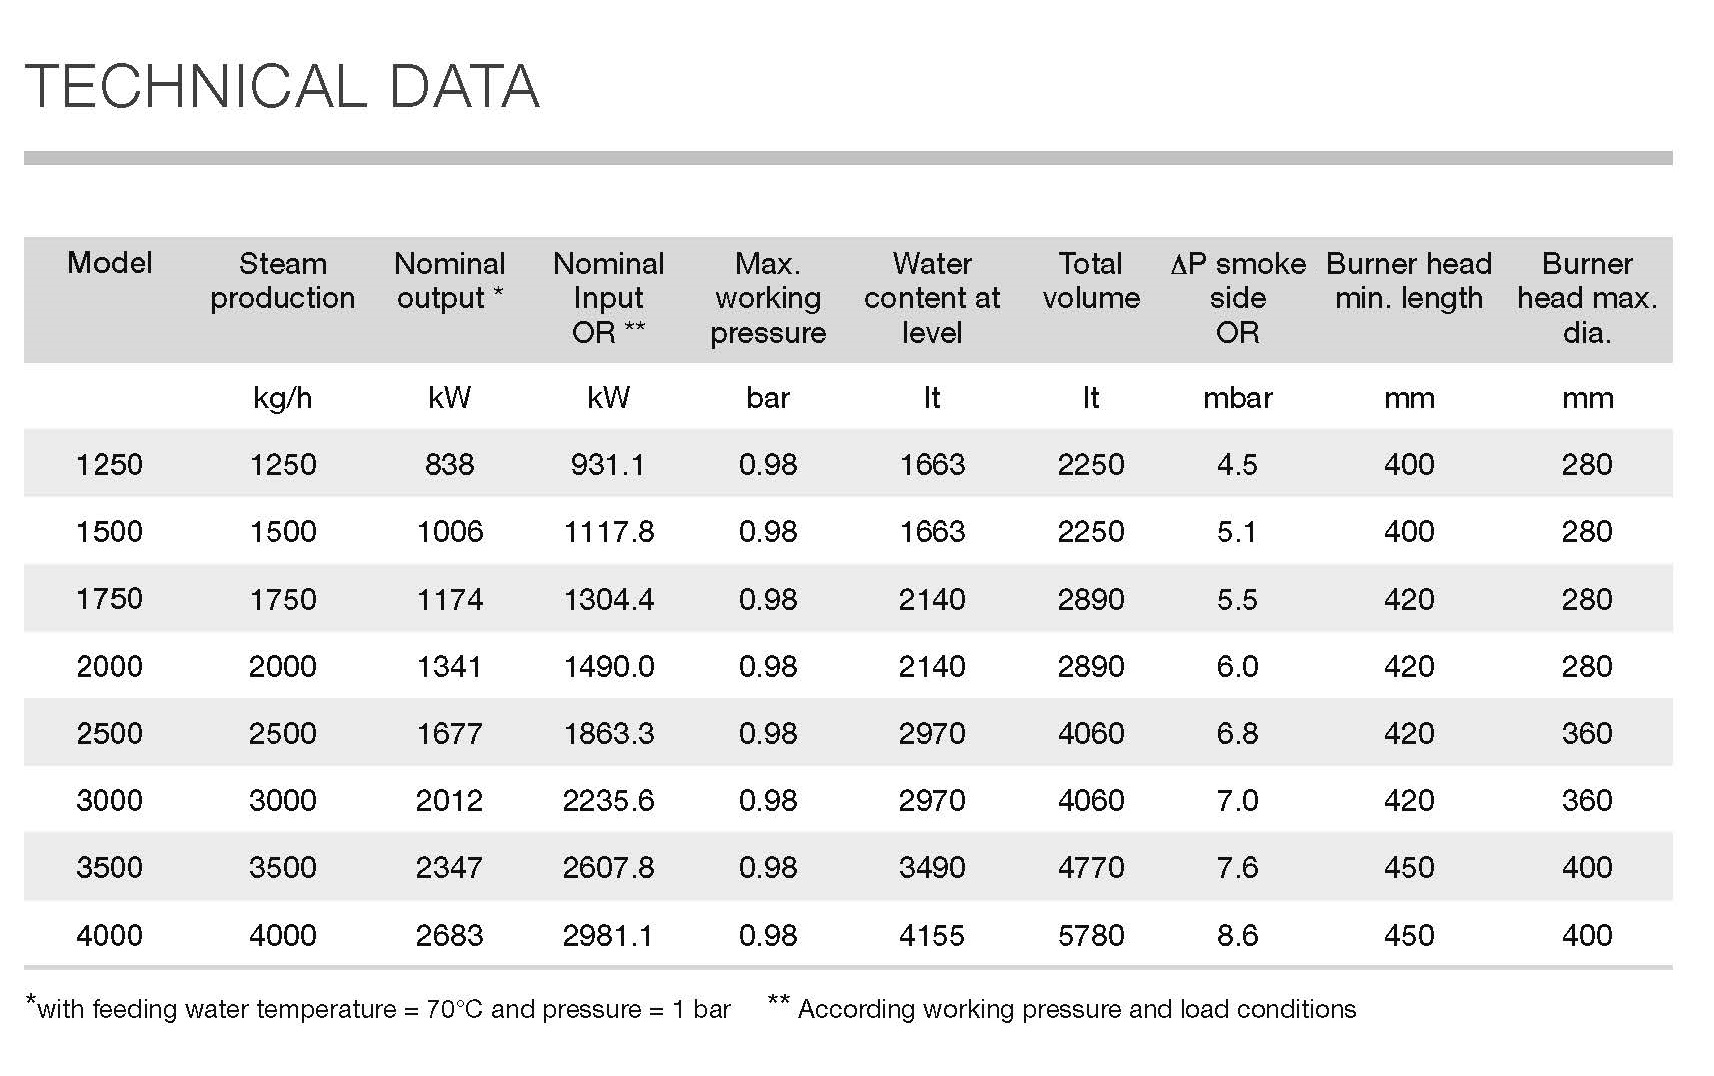1714x1076 pixels.
Task: Click nominal input value 2981.1
Action: tap(608, 935)
